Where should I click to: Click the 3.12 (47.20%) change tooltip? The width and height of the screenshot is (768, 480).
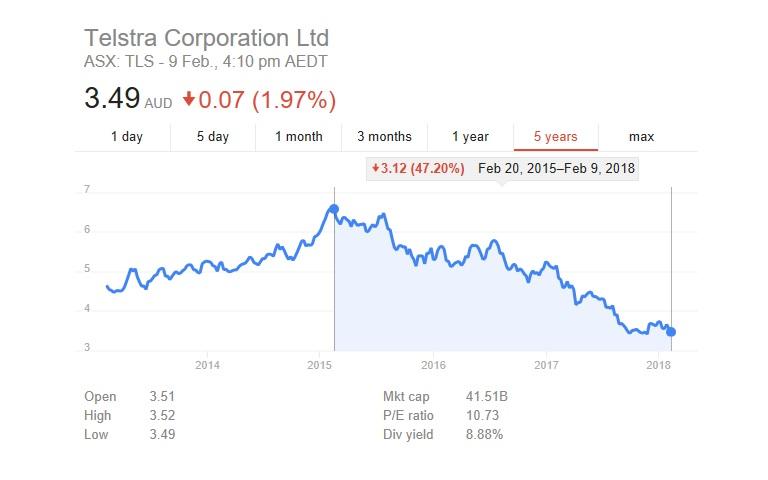coord(418,168)
